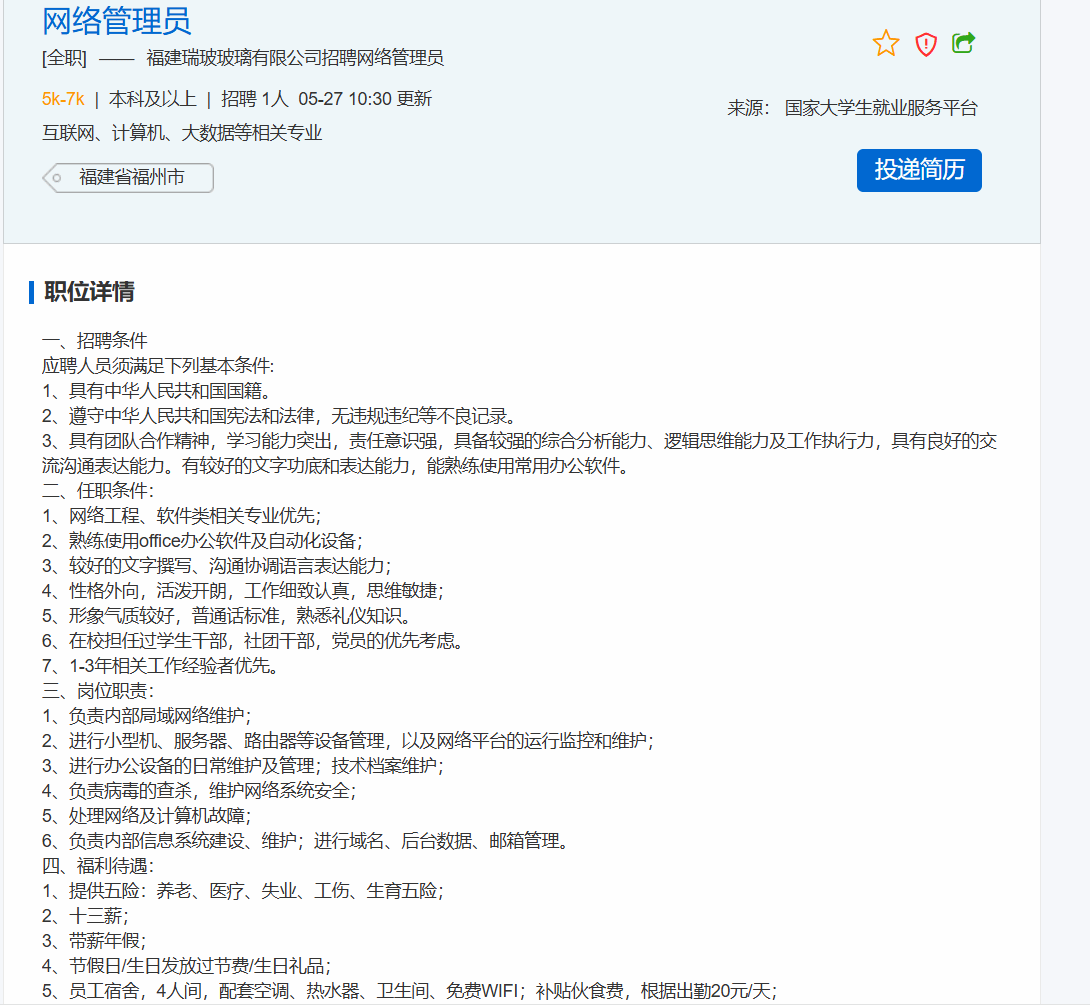Image resolution: width=1090 pixels, height=1005 pixels.
Task: Click the 职位详情 section heading
Action: [89, 292]
